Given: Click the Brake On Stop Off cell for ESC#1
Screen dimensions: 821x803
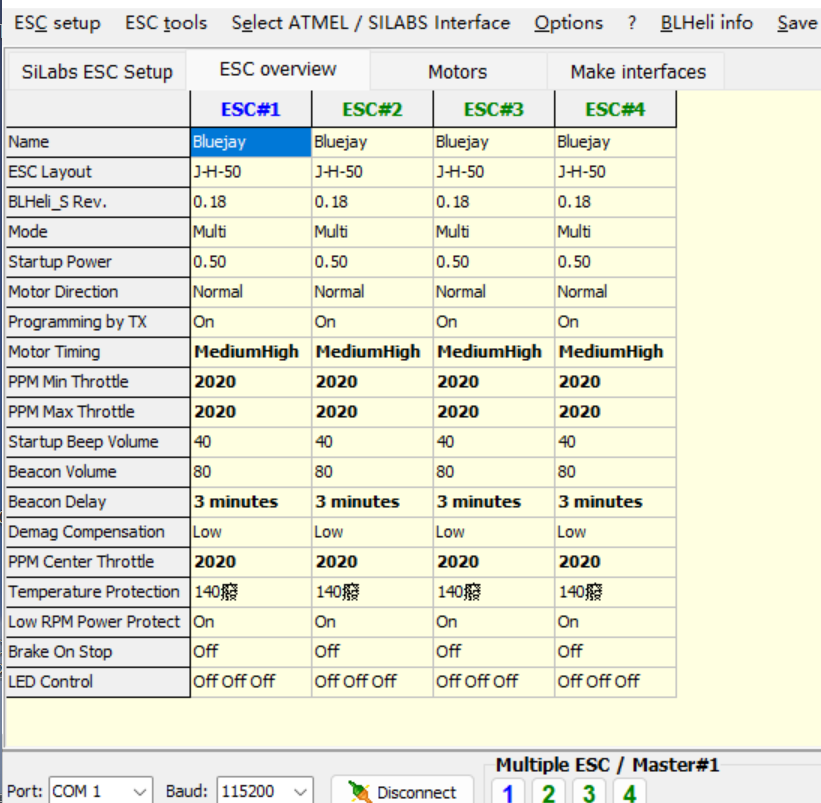Looking at the screenshot, I should (251, 652).
